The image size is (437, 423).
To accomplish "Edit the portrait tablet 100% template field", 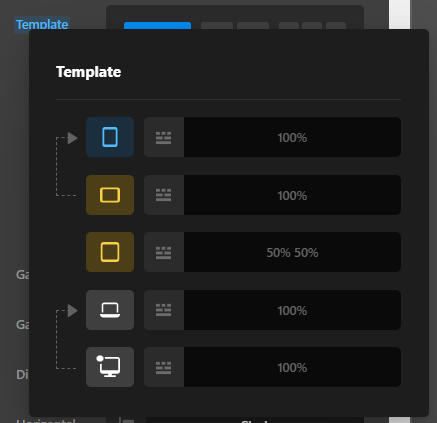I will coord(292,137).
